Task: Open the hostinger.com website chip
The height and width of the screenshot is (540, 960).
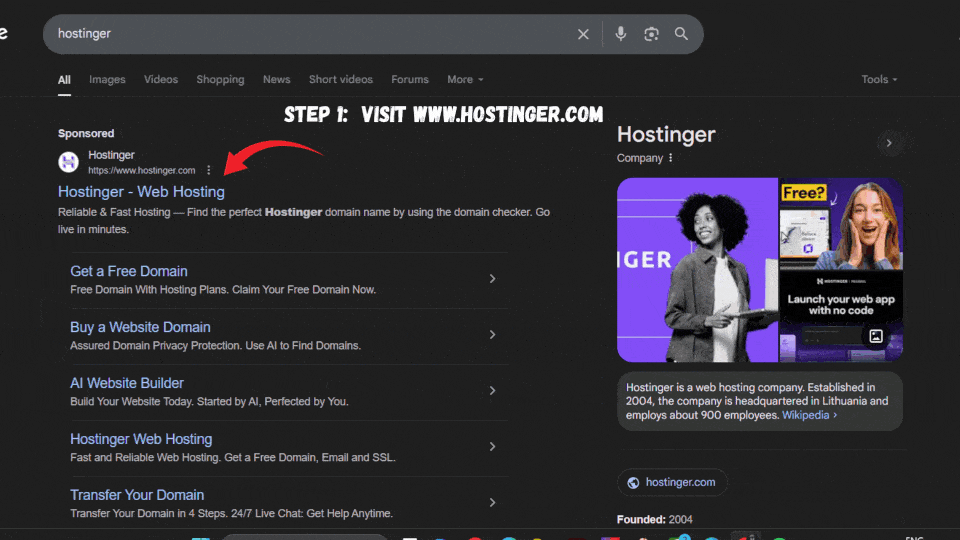Action: click(x=672, y=482)
